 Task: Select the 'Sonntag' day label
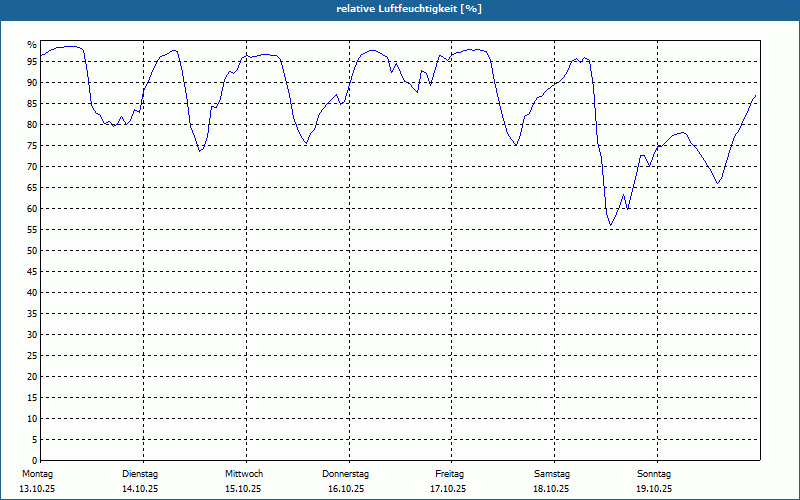[654, 474]
